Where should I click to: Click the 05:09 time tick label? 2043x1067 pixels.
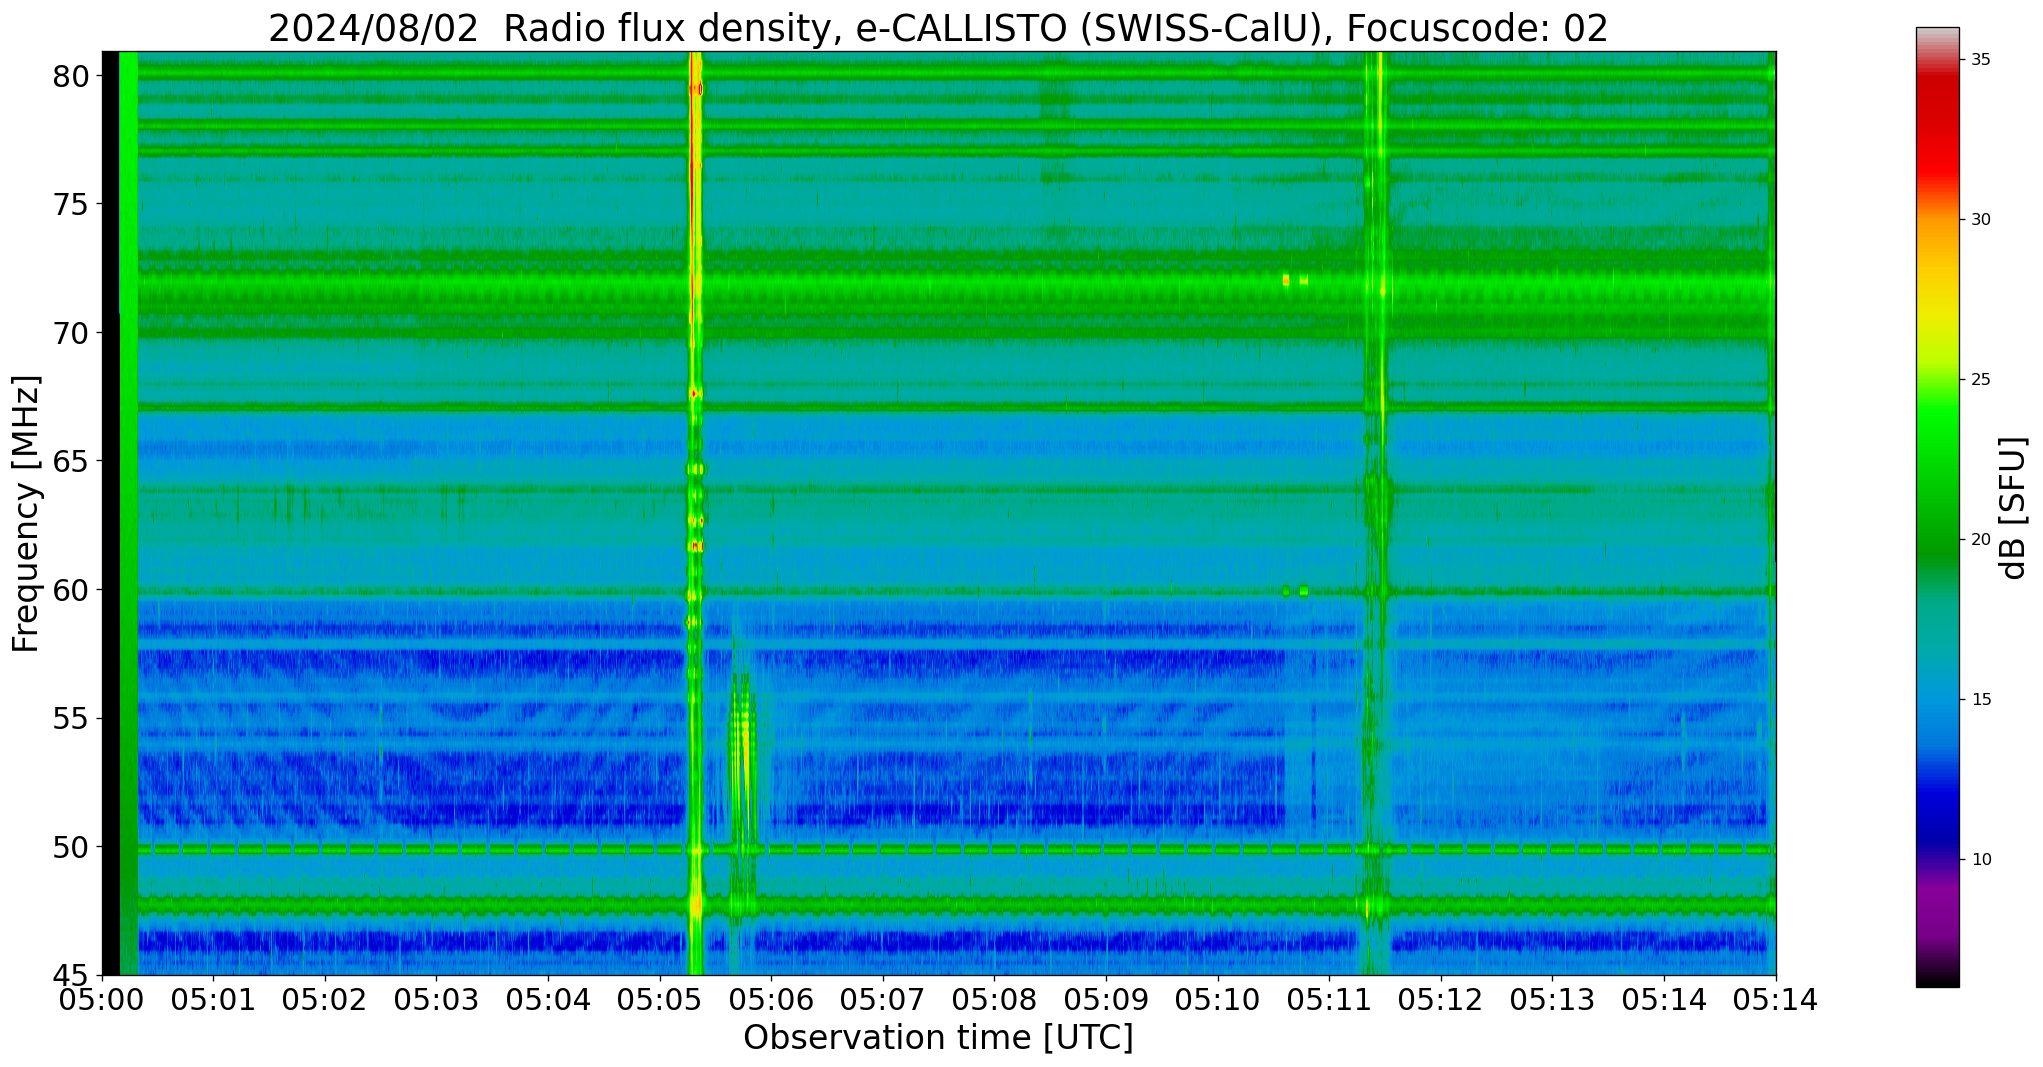pyautogui.click(x=1106, y=999)
